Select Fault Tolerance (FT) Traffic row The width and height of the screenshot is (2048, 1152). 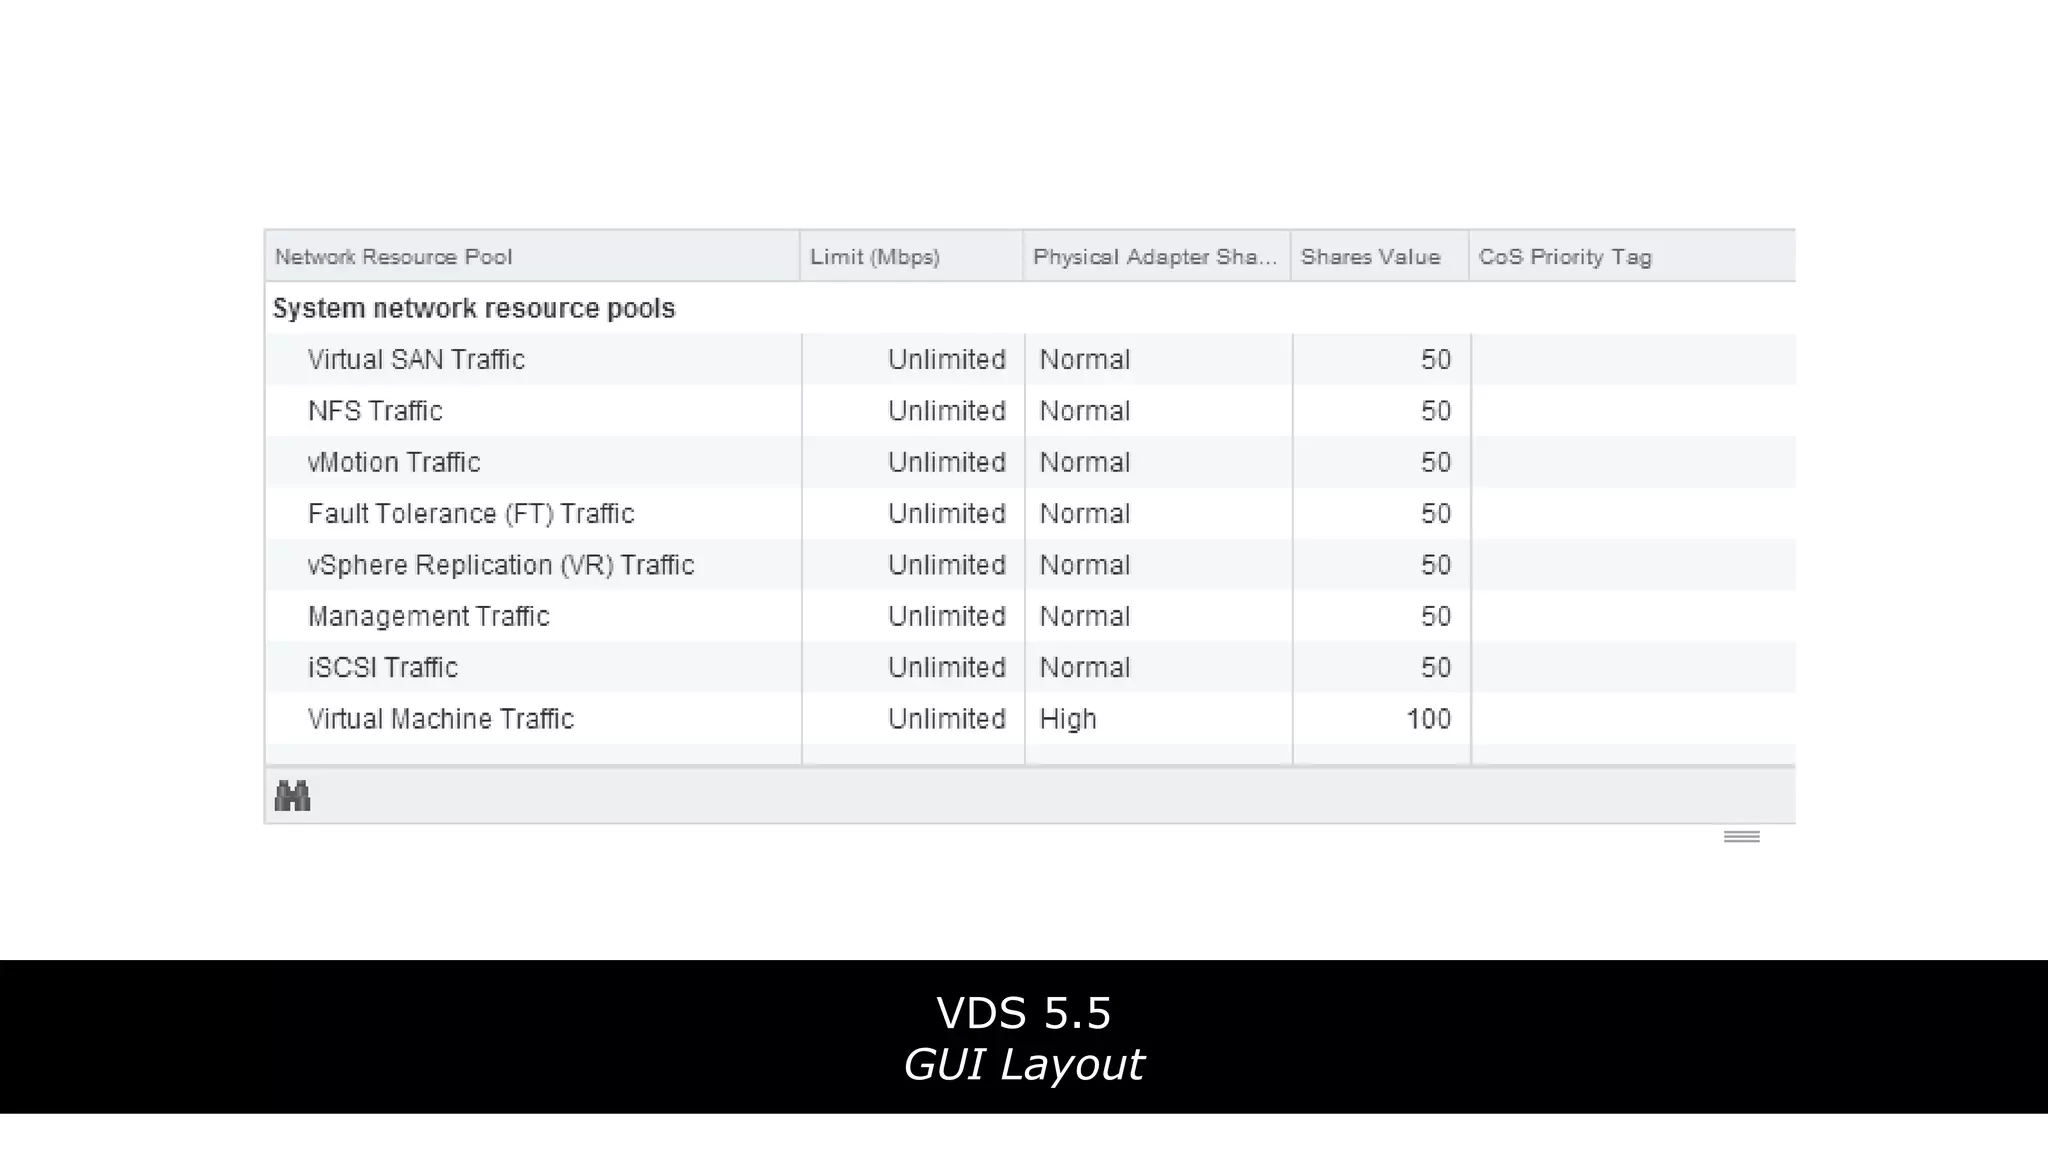tap(1030, 513)
